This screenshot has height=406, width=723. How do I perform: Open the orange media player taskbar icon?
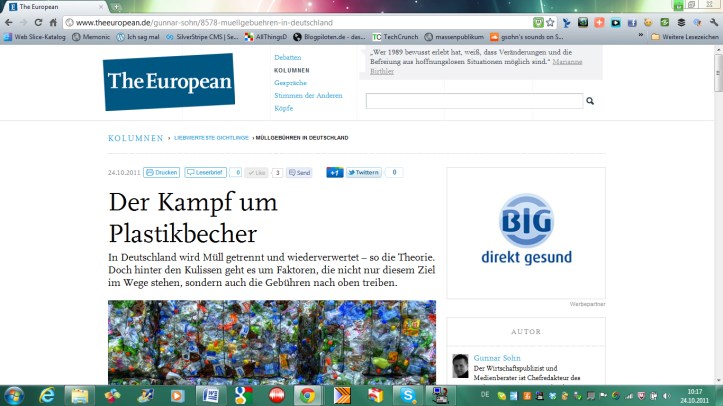click(x=178, y=395)
